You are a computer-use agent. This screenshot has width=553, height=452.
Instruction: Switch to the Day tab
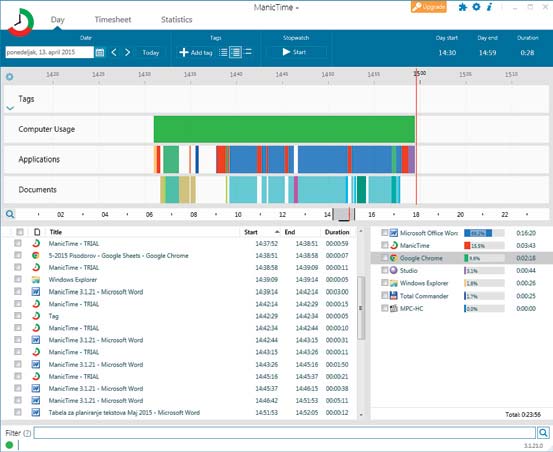pyautogui.click(x=57, y=19)
